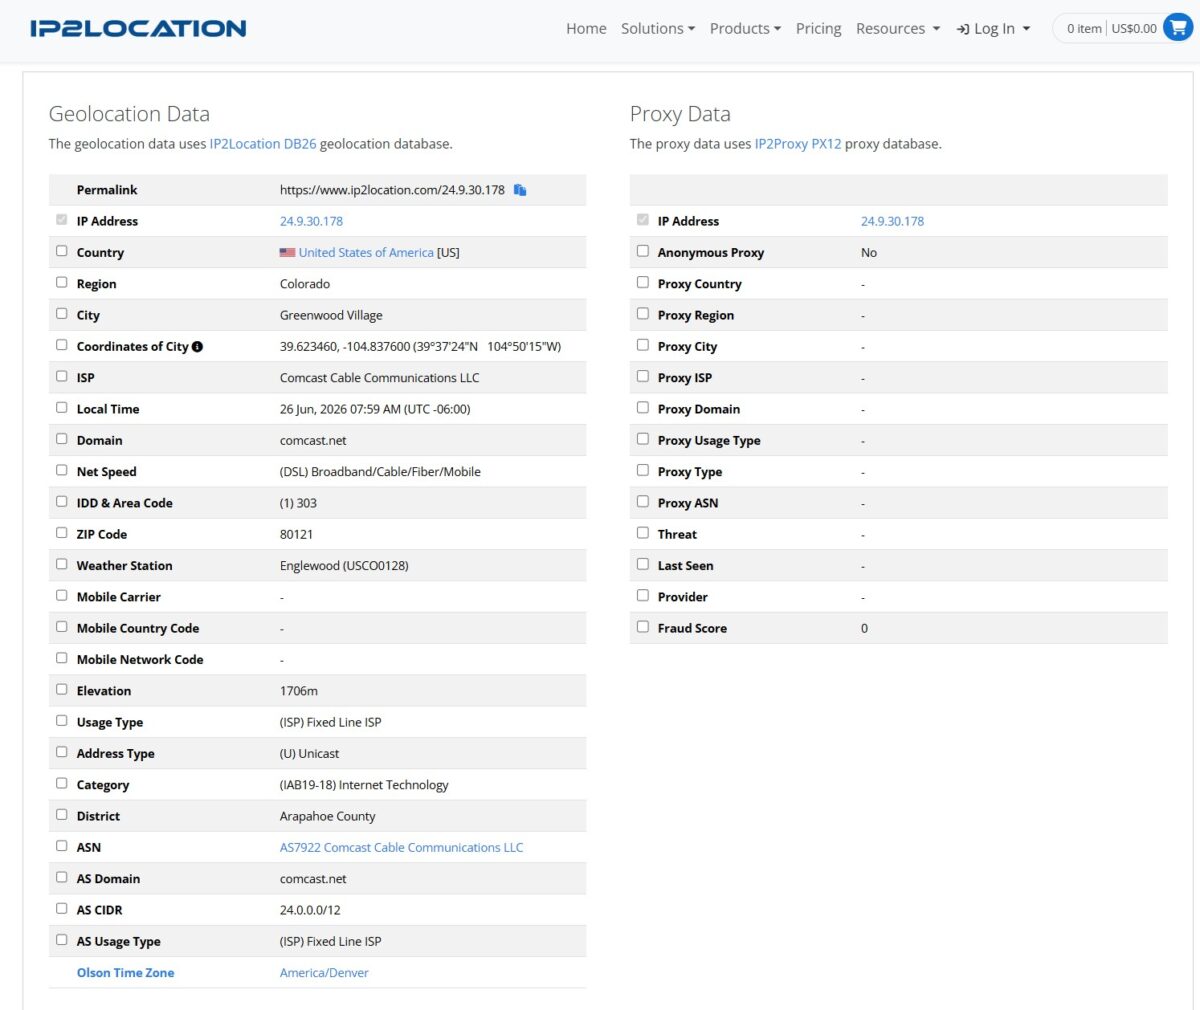Tick the ASN checkbox in Geolocation Data

[62, 845]
